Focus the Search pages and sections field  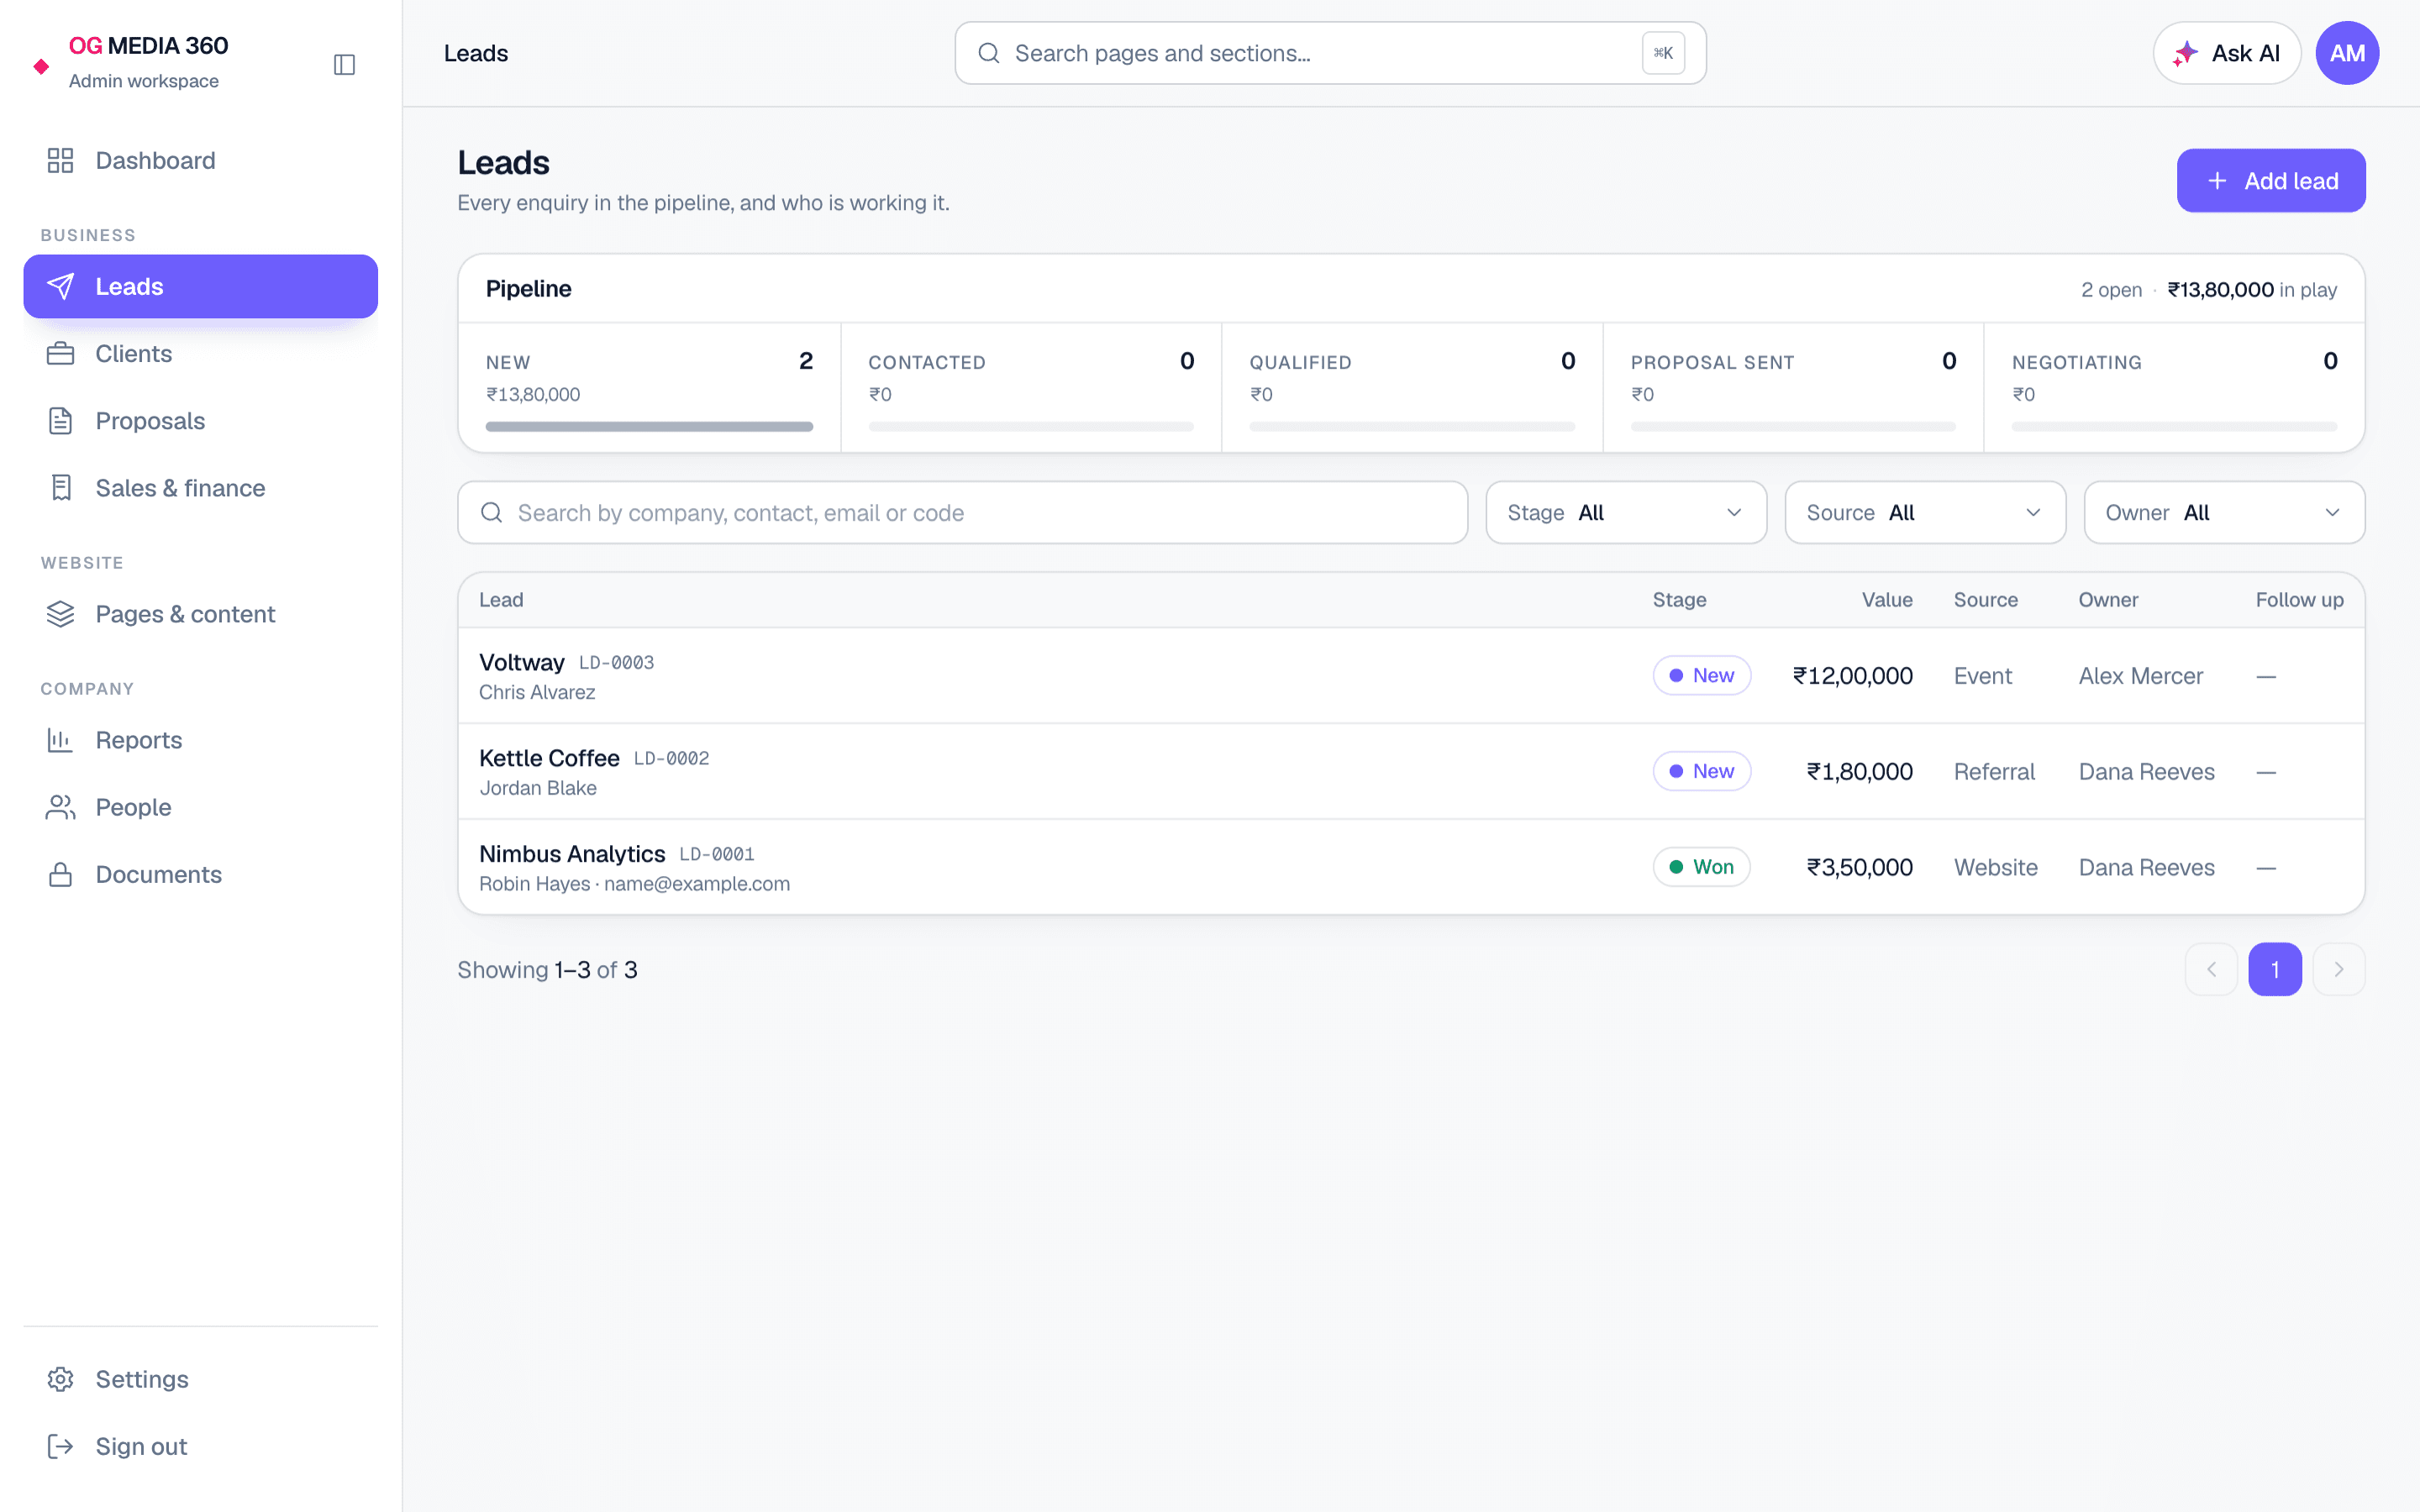pos(1330,53)
